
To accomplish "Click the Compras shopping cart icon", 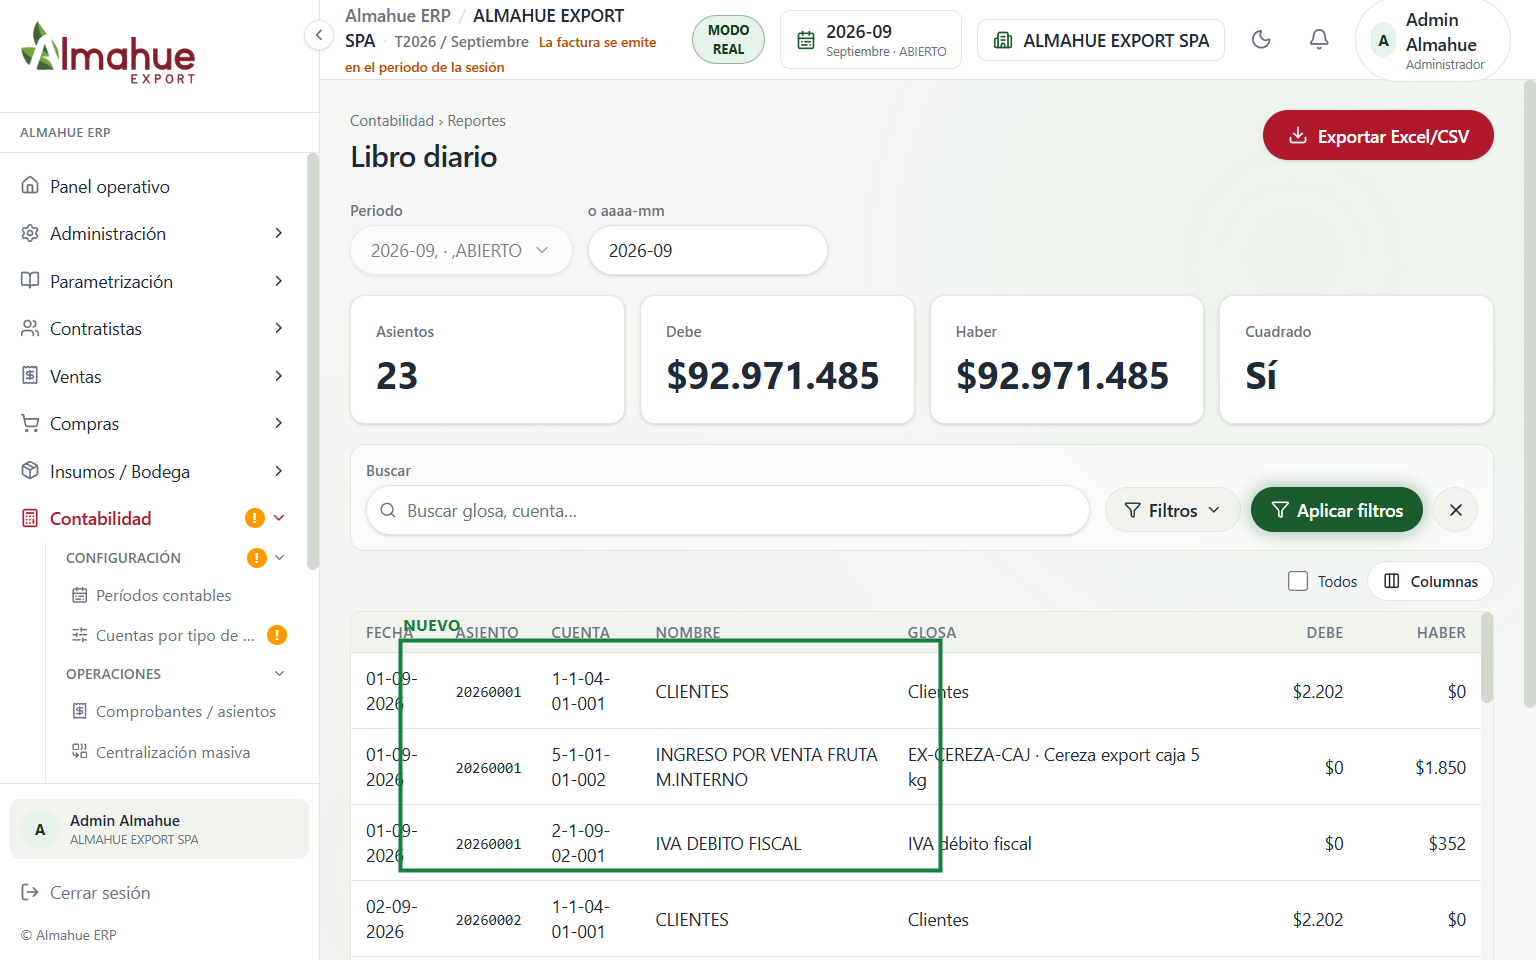I will [x=30, y=423].
